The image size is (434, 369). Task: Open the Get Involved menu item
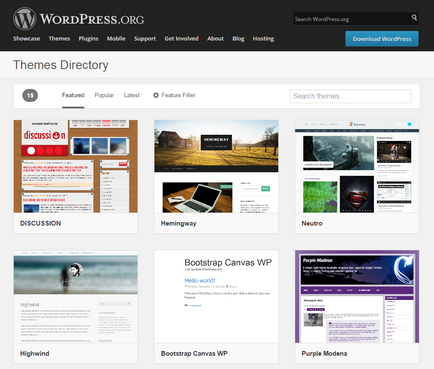(x=181, y=39)
